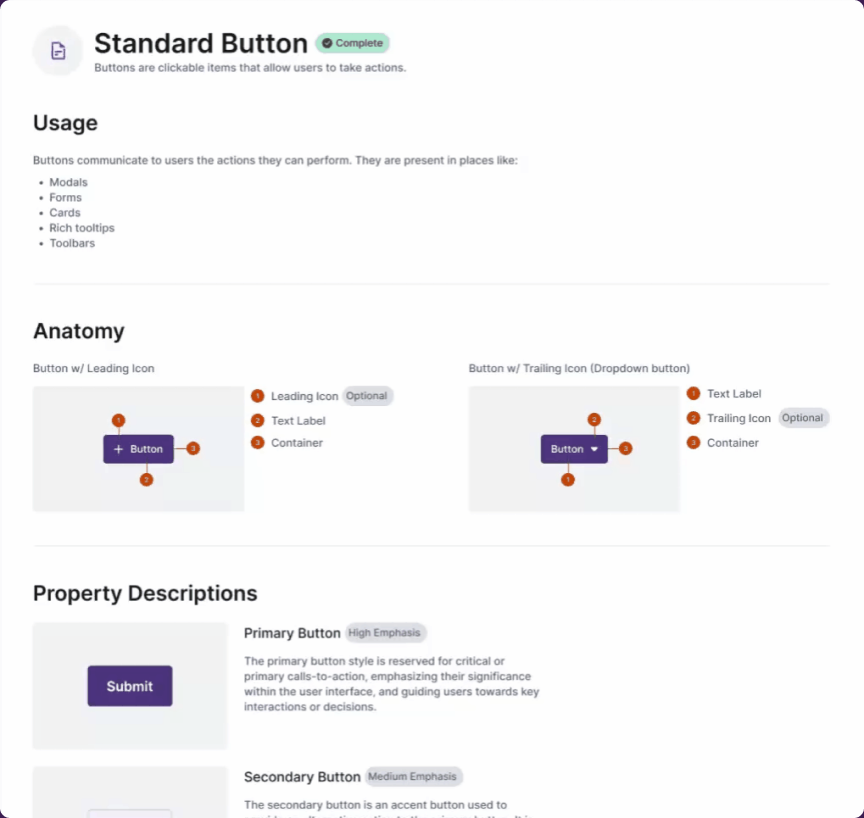Image resolution: width=864 pixels, height=818 pixels.
Task: Click Optional tag next to Trailing Icon
Action: click(803, 418)
